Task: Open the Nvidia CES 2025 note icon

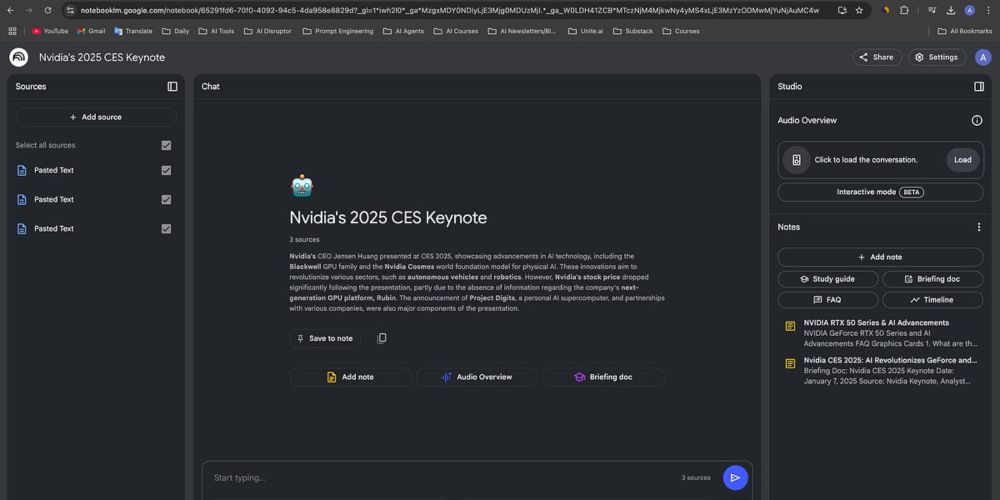Action: 790,364
